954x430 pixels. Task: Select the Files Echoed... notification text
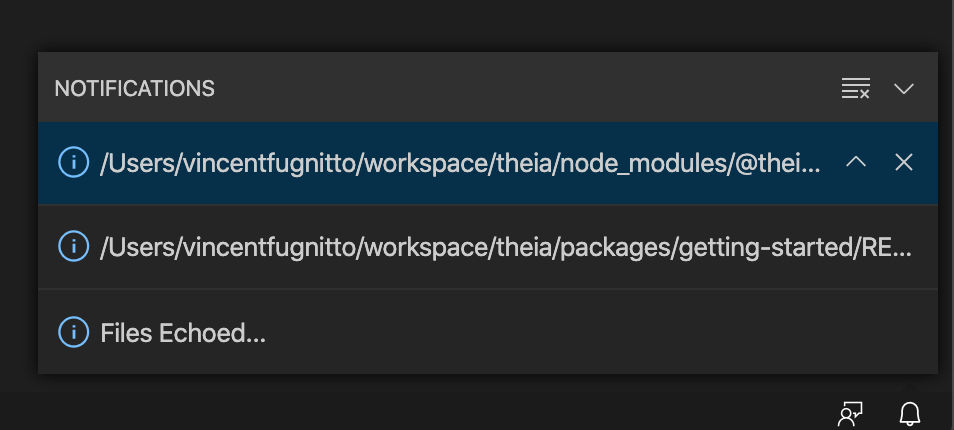[183, 333]
